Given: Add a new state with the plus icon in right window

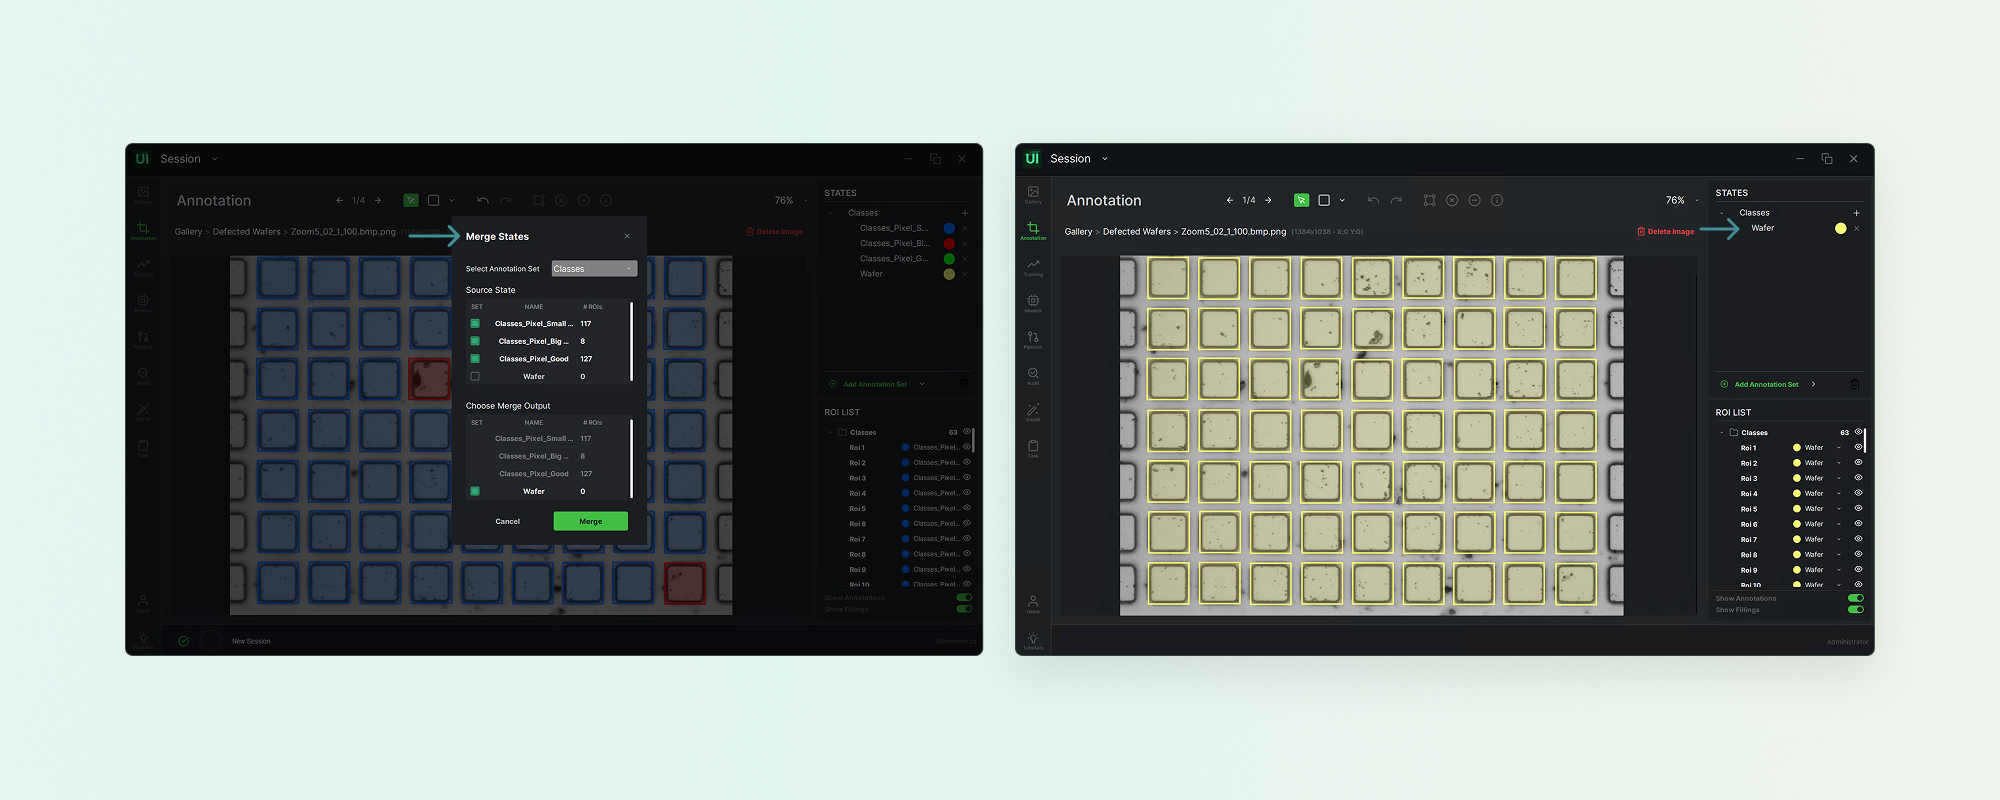Looking at the screenshot, I should (x=1856, y=213).
